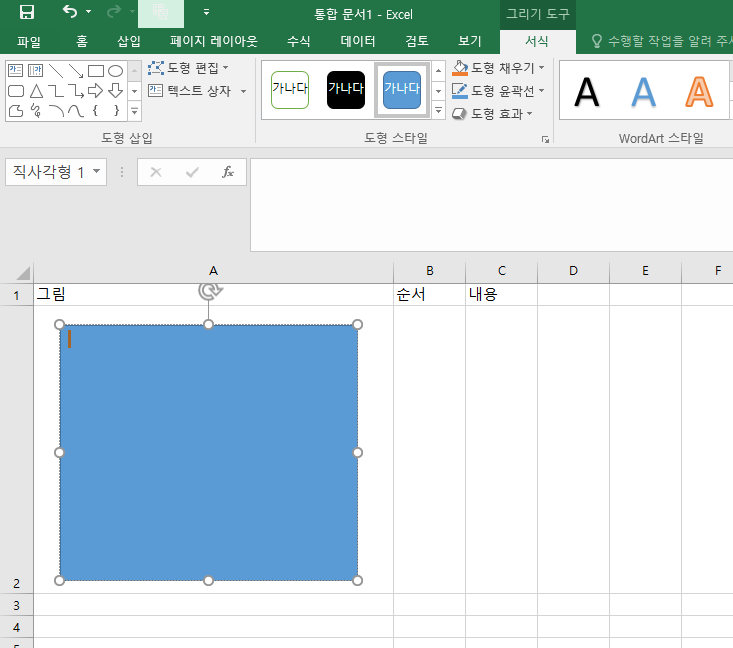Select the curve shape
Viewport: 733px width, 648px height.
click(76, 111)
